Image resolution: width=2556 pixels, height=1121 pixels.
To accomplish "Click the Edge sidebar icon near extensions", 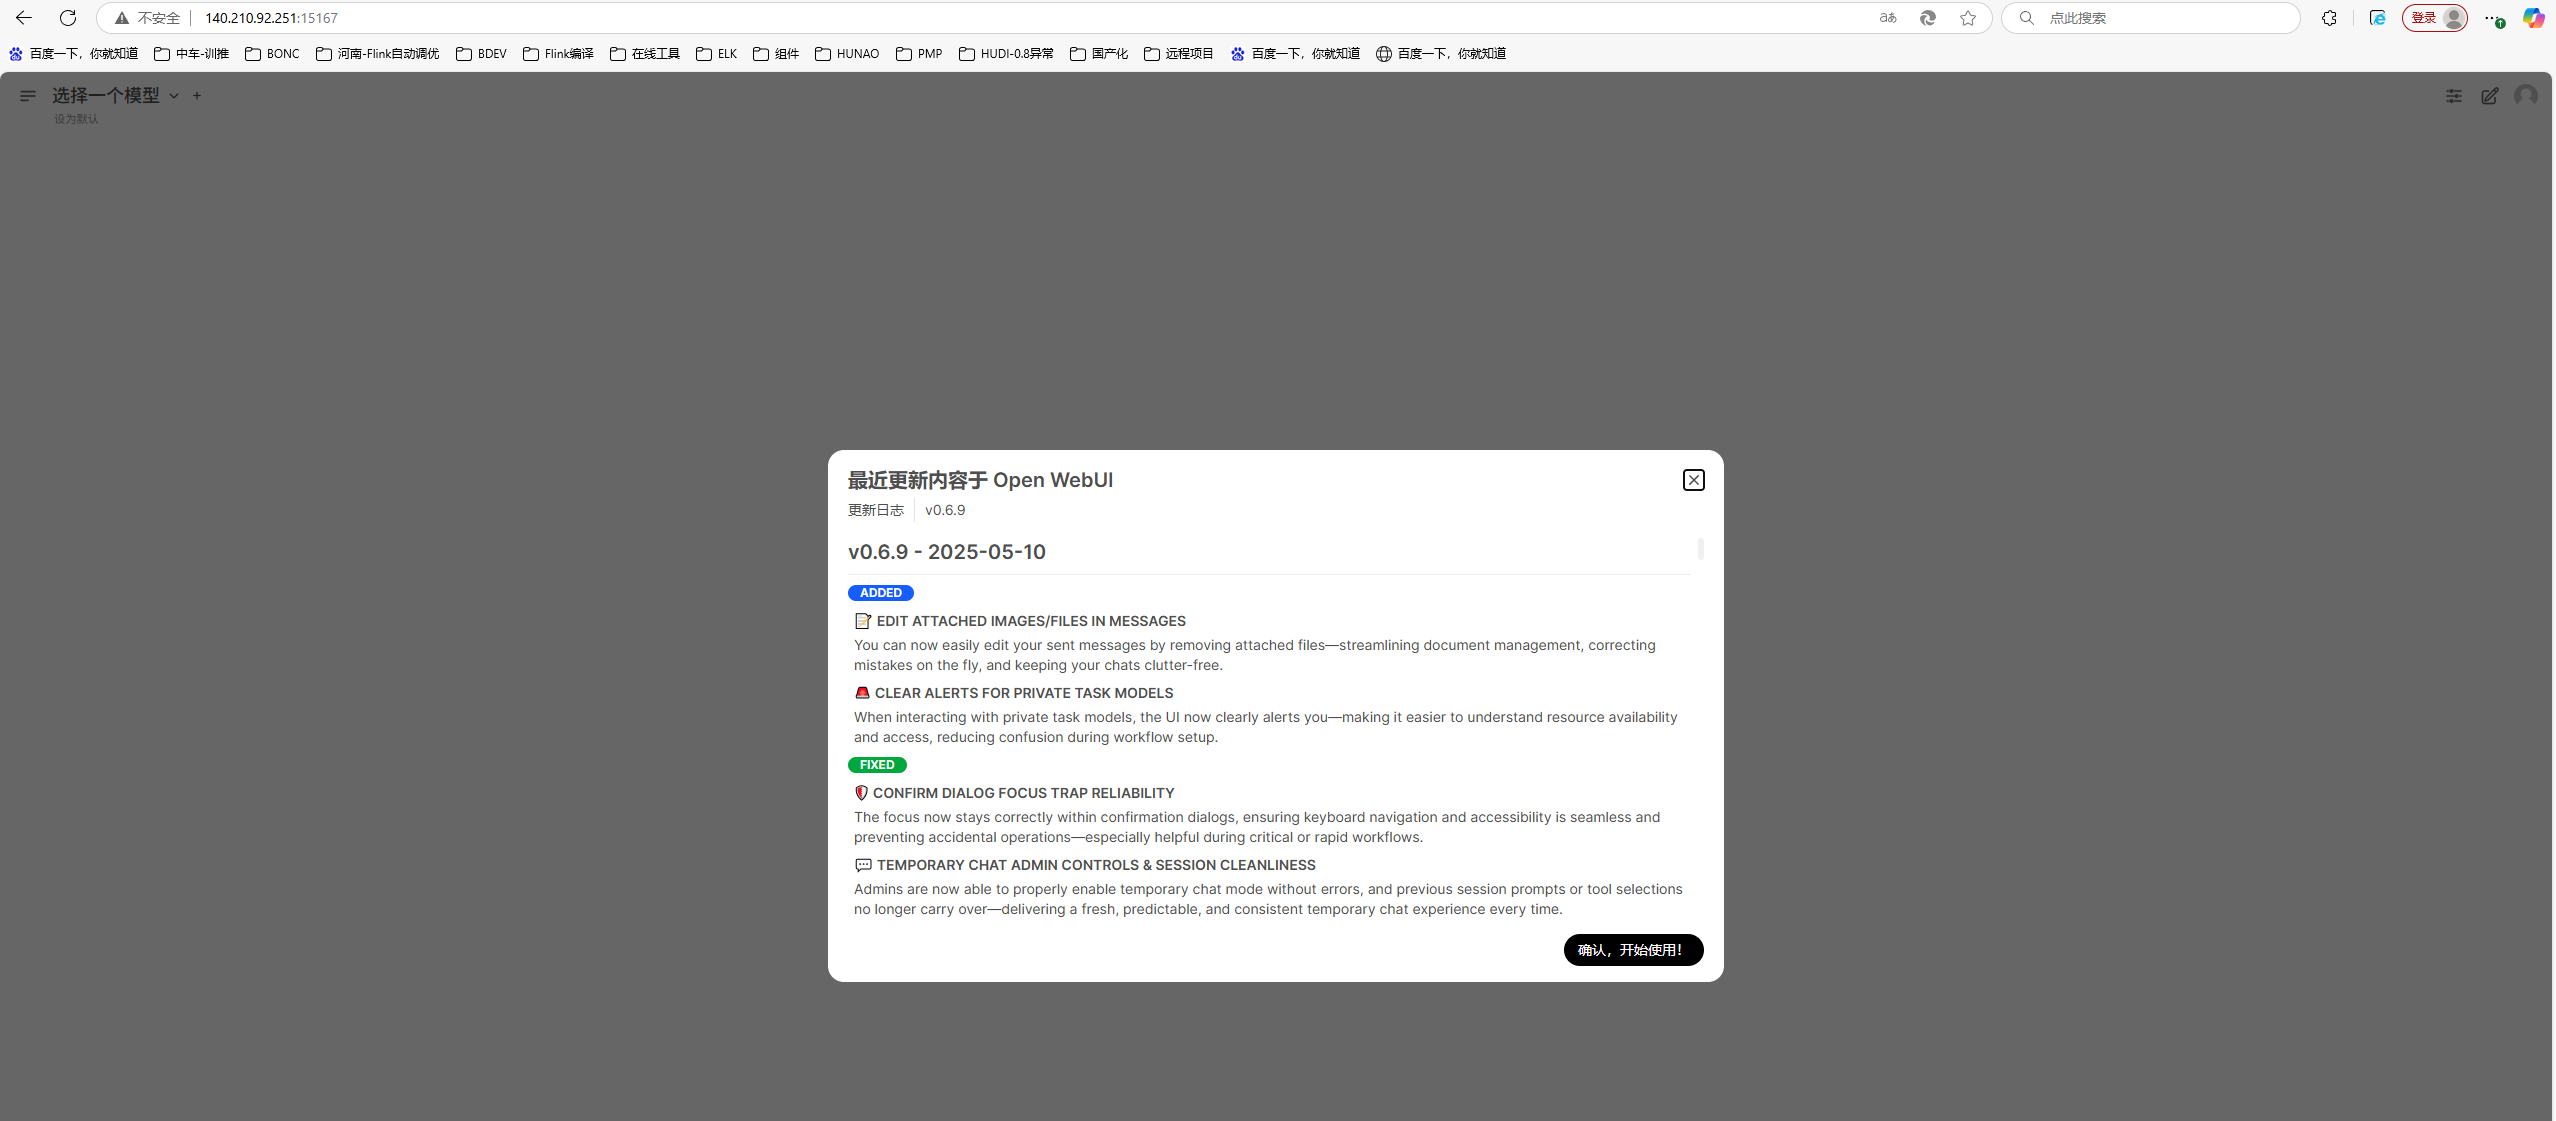I will click(x=2377, y=18).
